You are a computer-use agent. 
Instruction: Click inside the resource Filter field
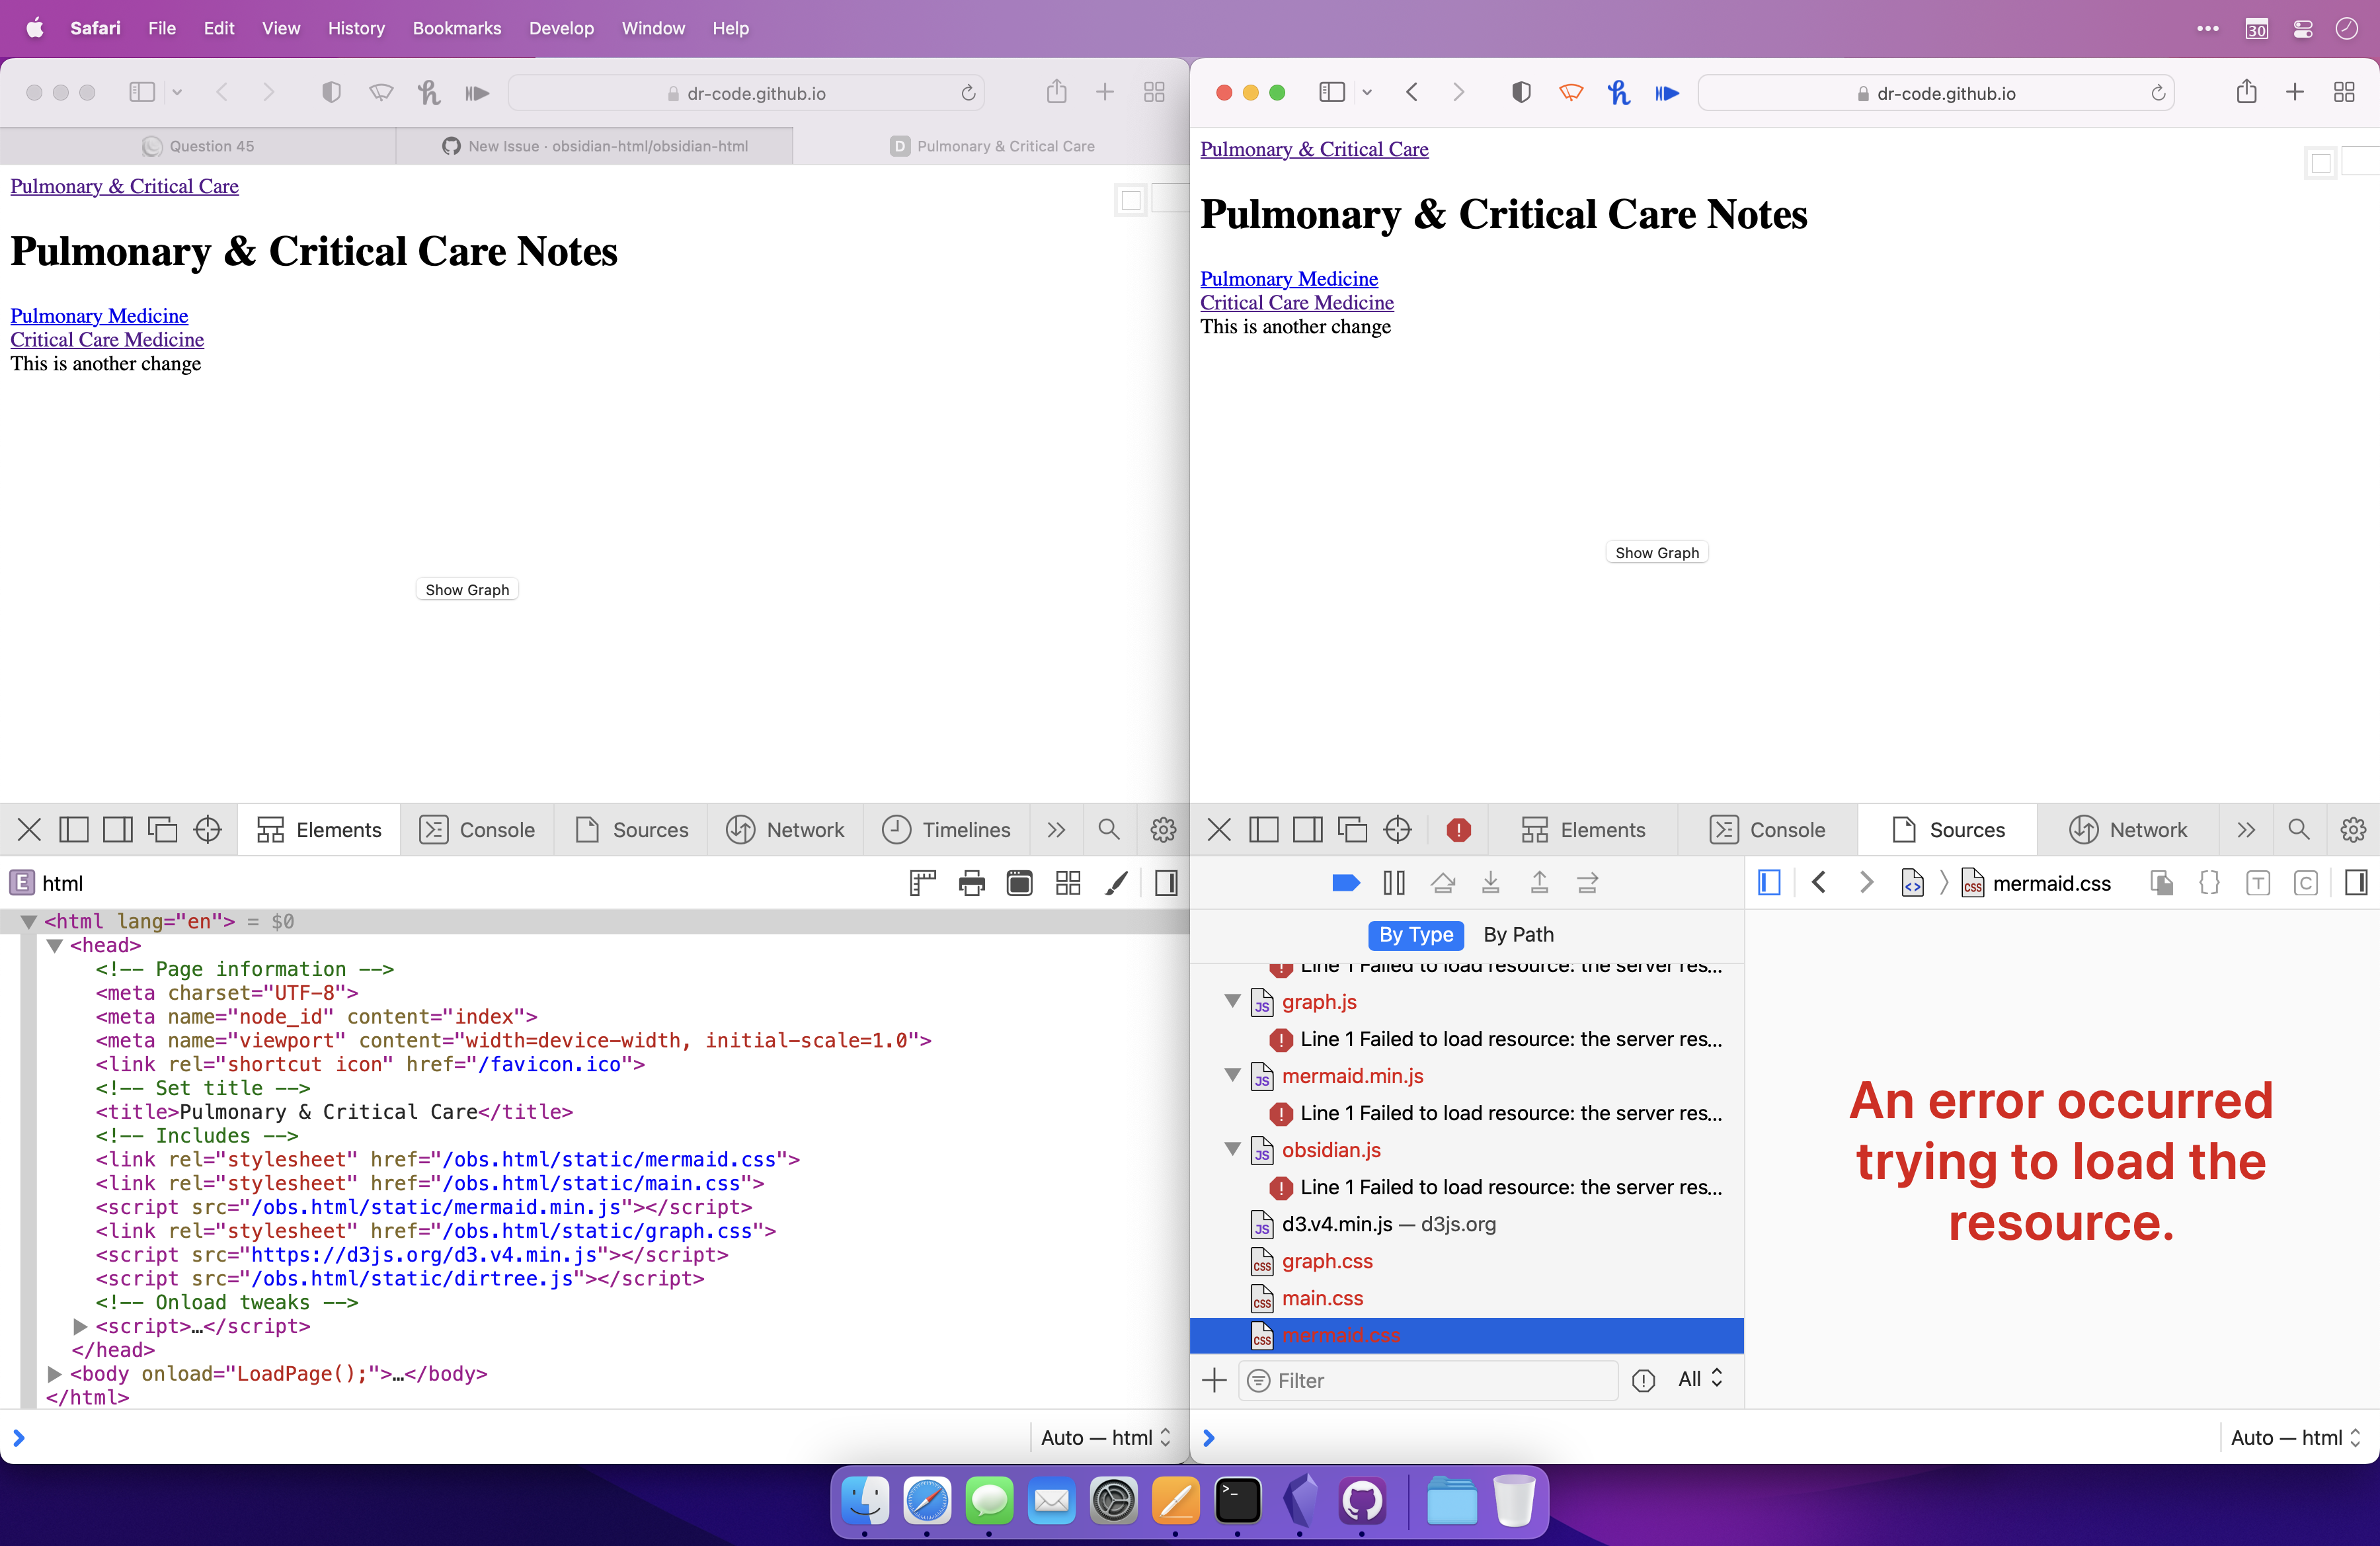[x=1430, y=1380]
